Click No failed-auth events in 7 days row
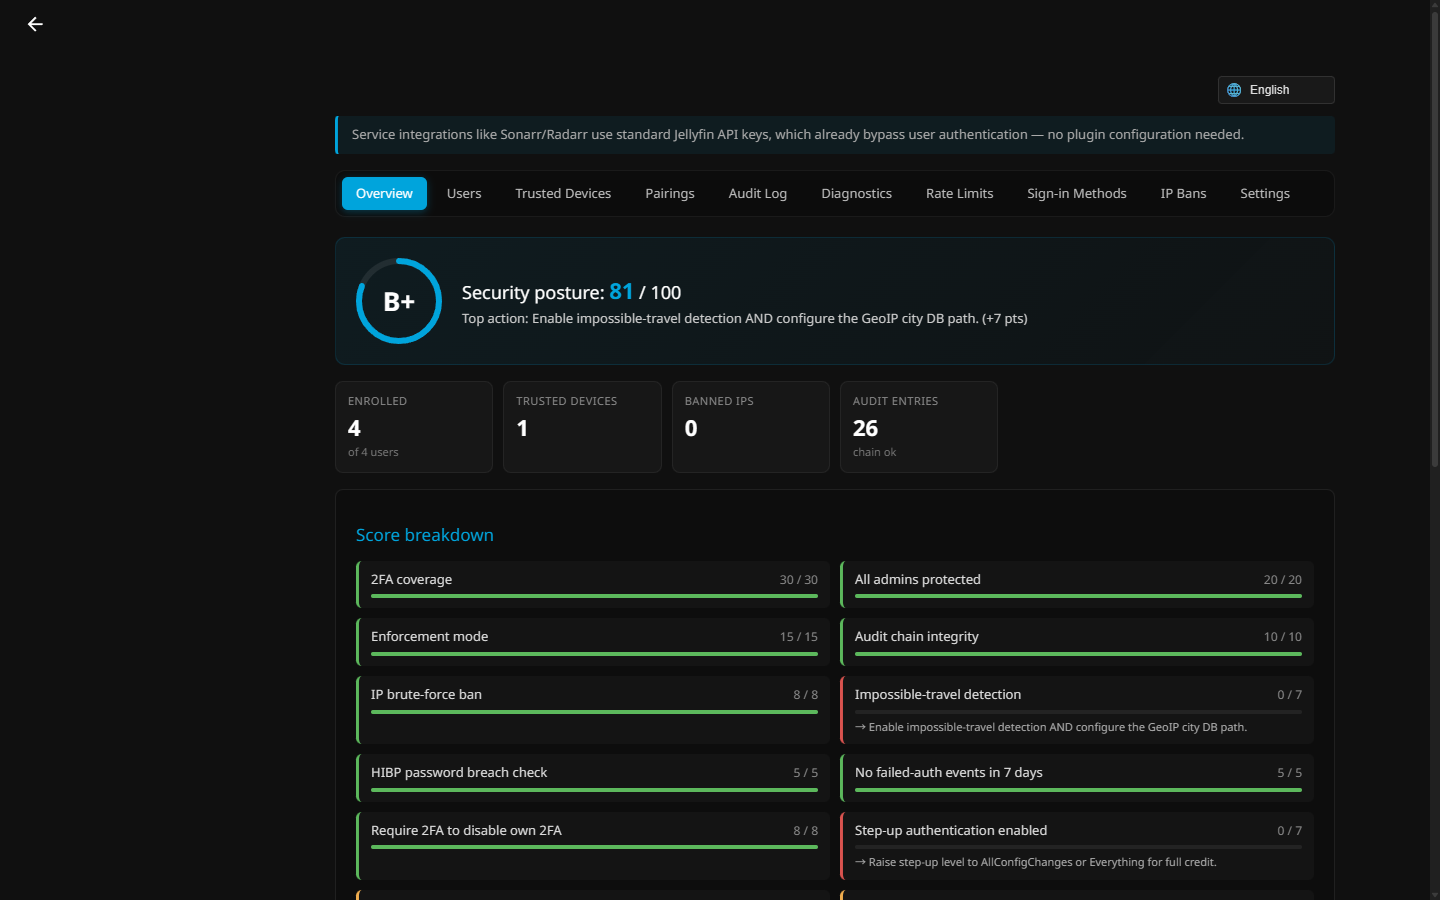 click(1077, 778)
